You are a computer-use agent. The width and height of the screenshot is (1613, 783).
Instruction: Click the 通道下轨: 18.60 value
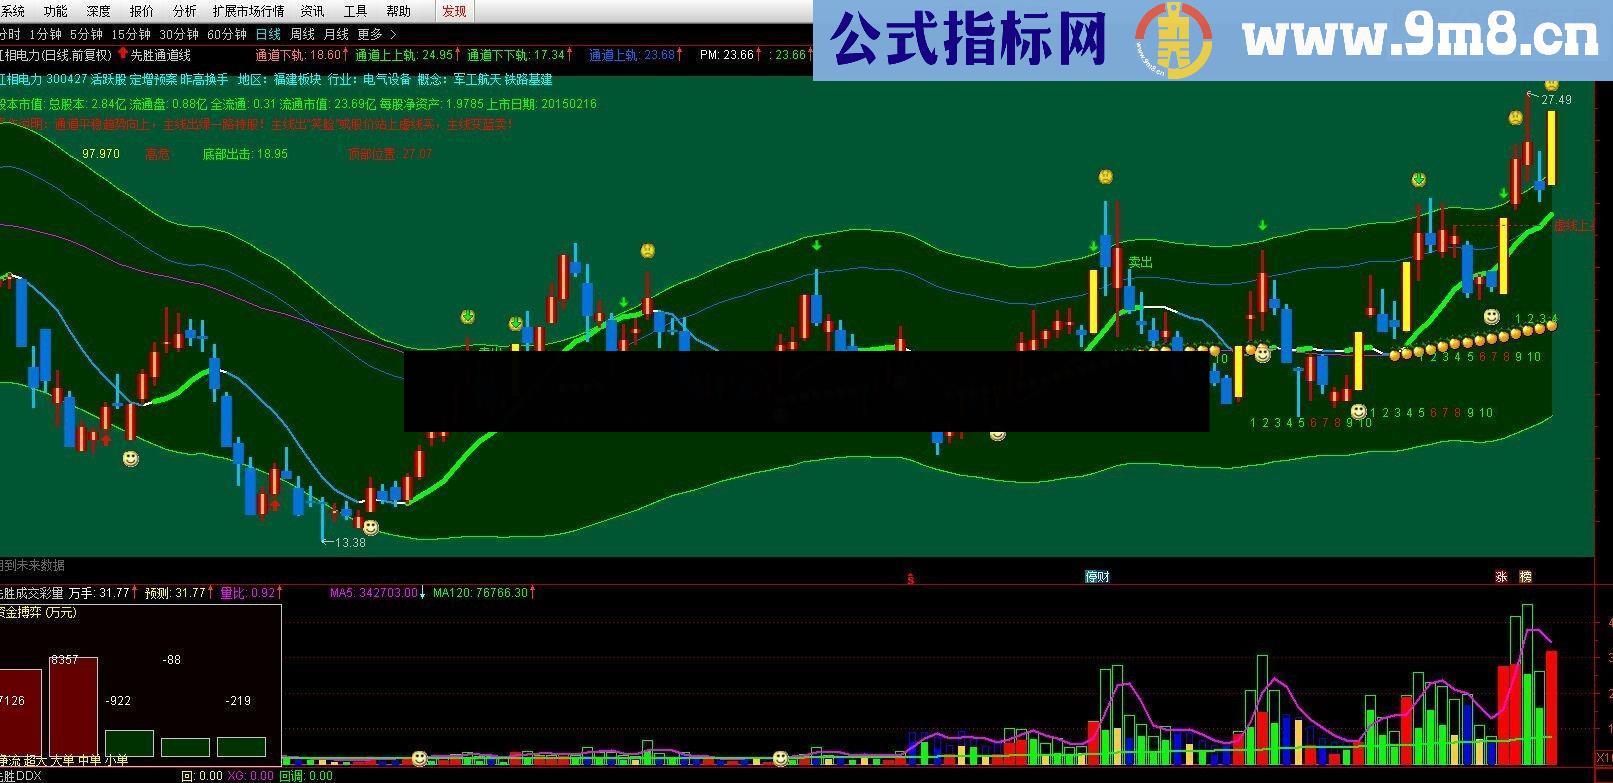(299, 55)
